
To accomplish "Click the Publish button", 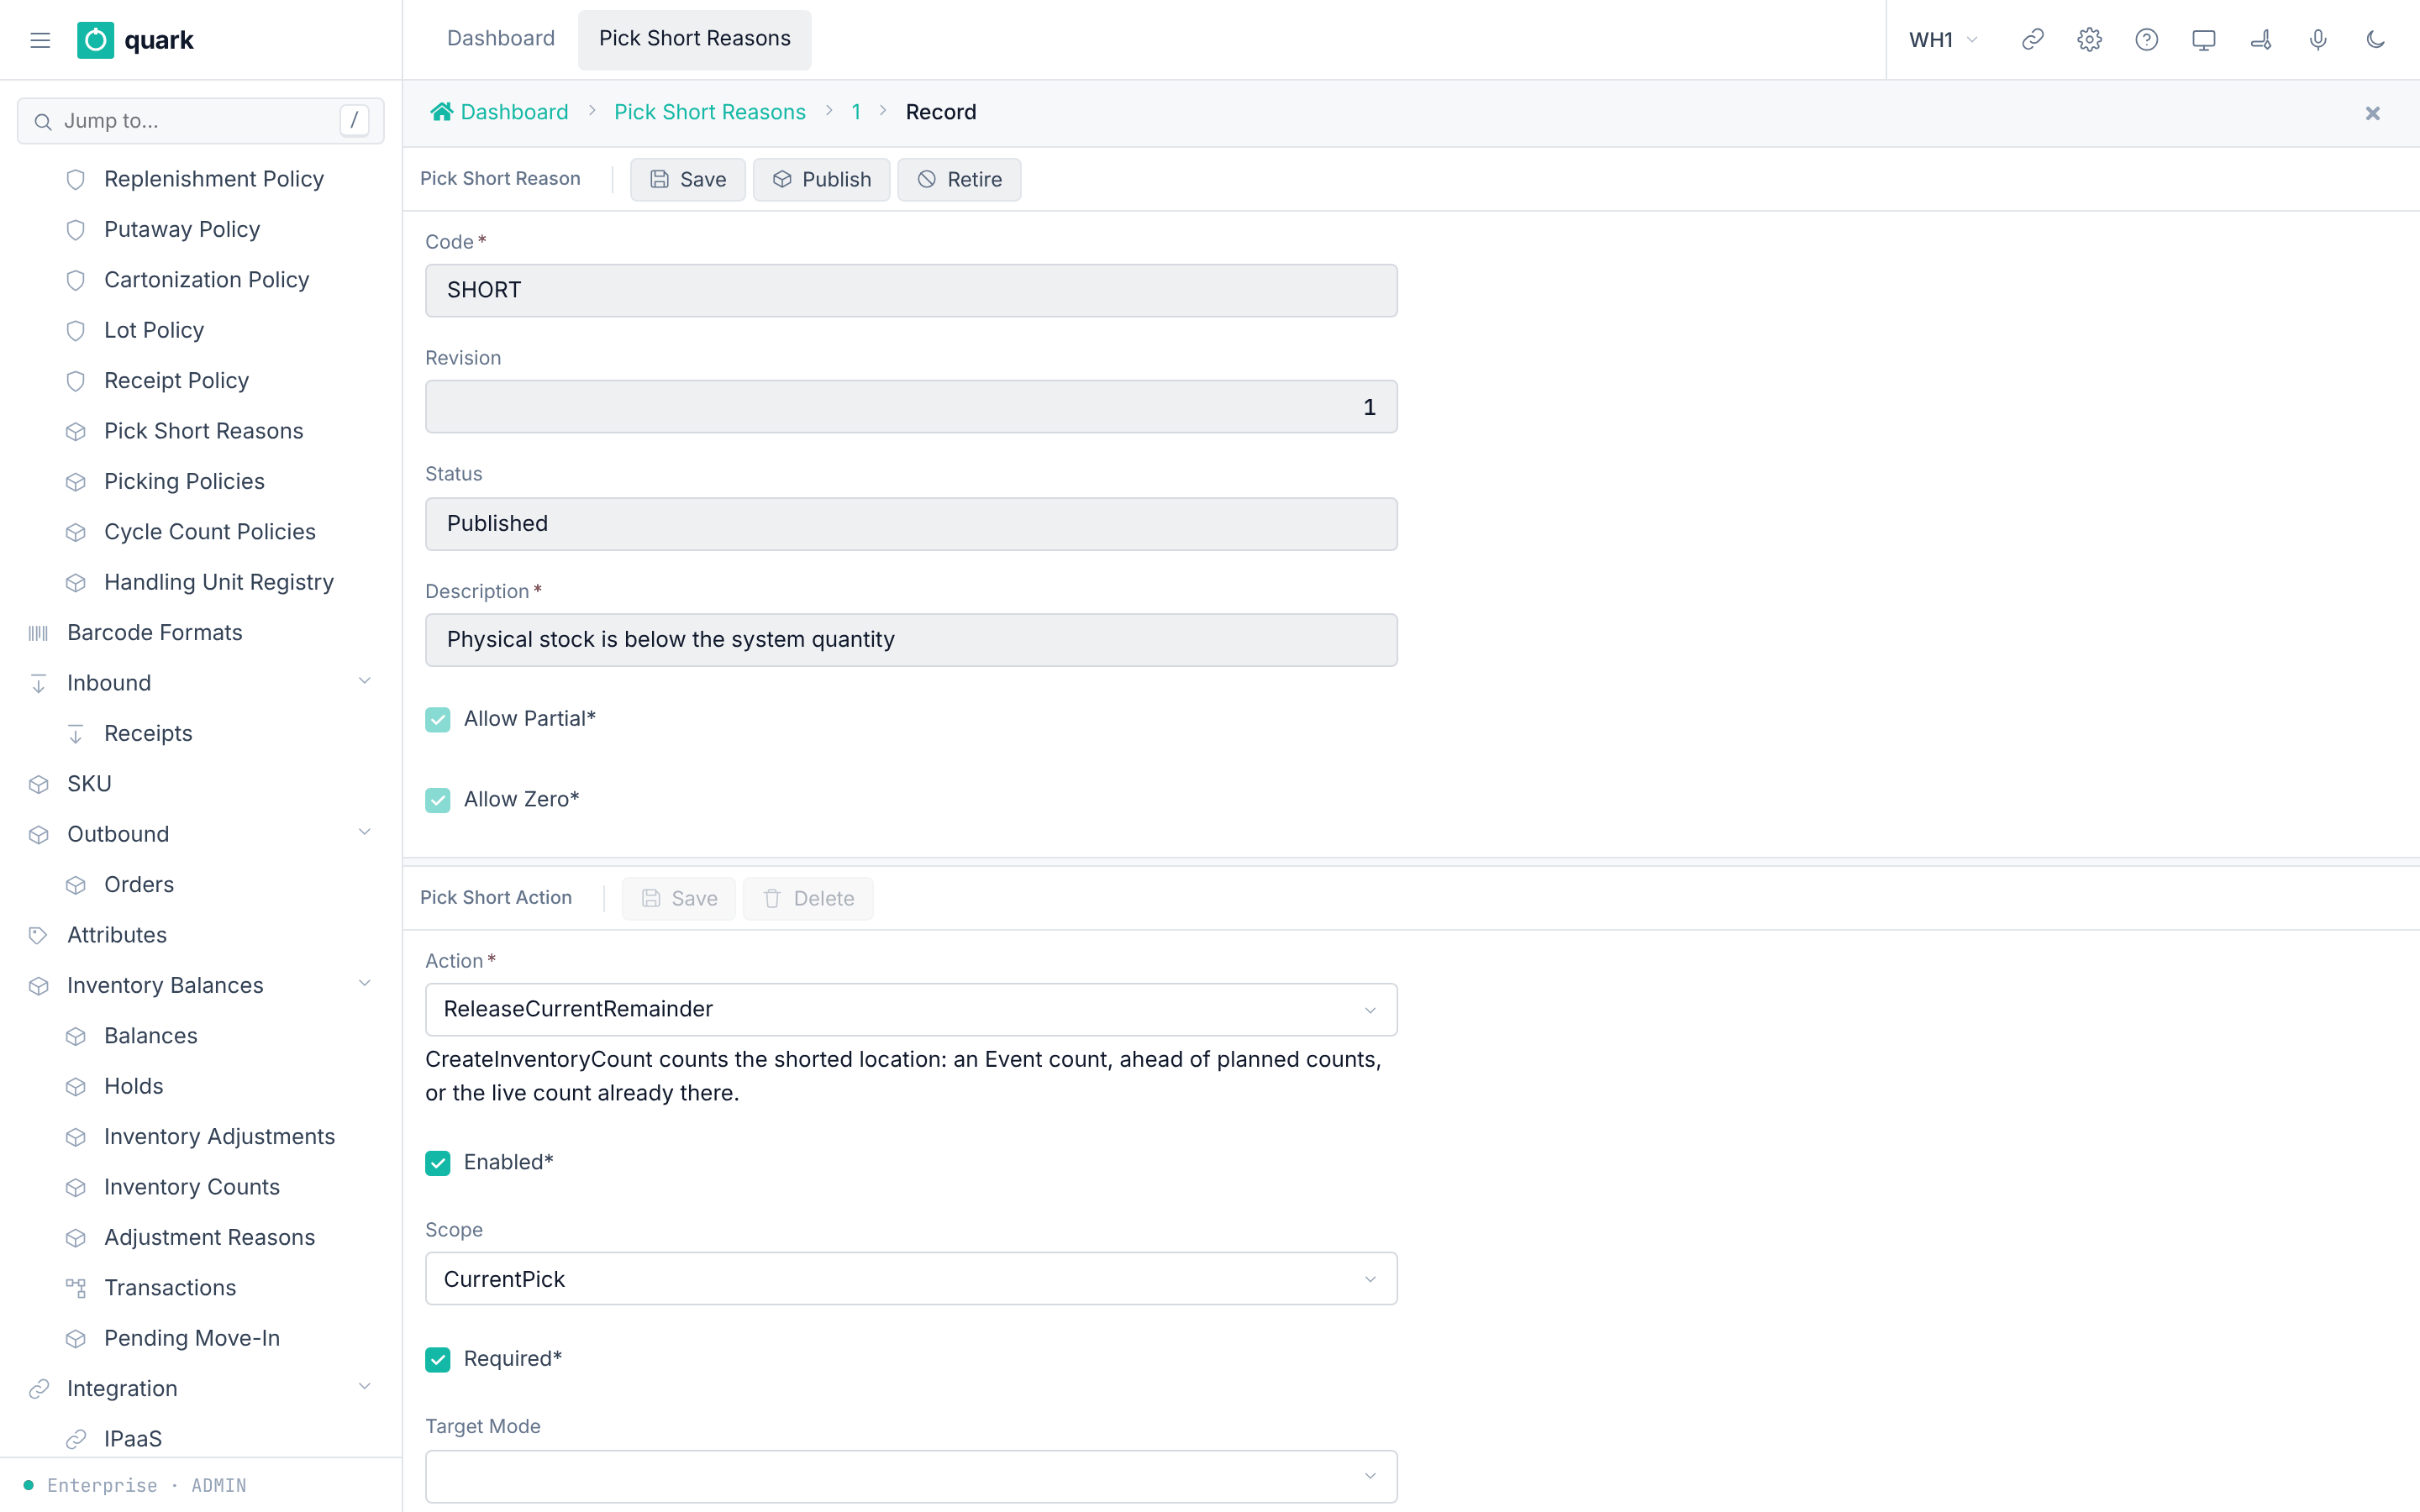I will [821, 179].
